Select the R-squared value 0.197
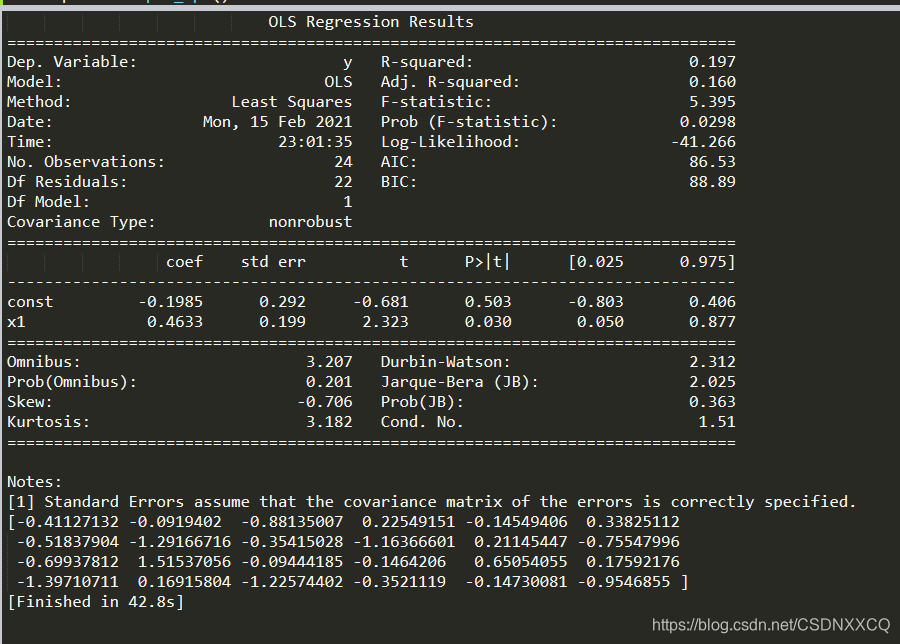 712,61
